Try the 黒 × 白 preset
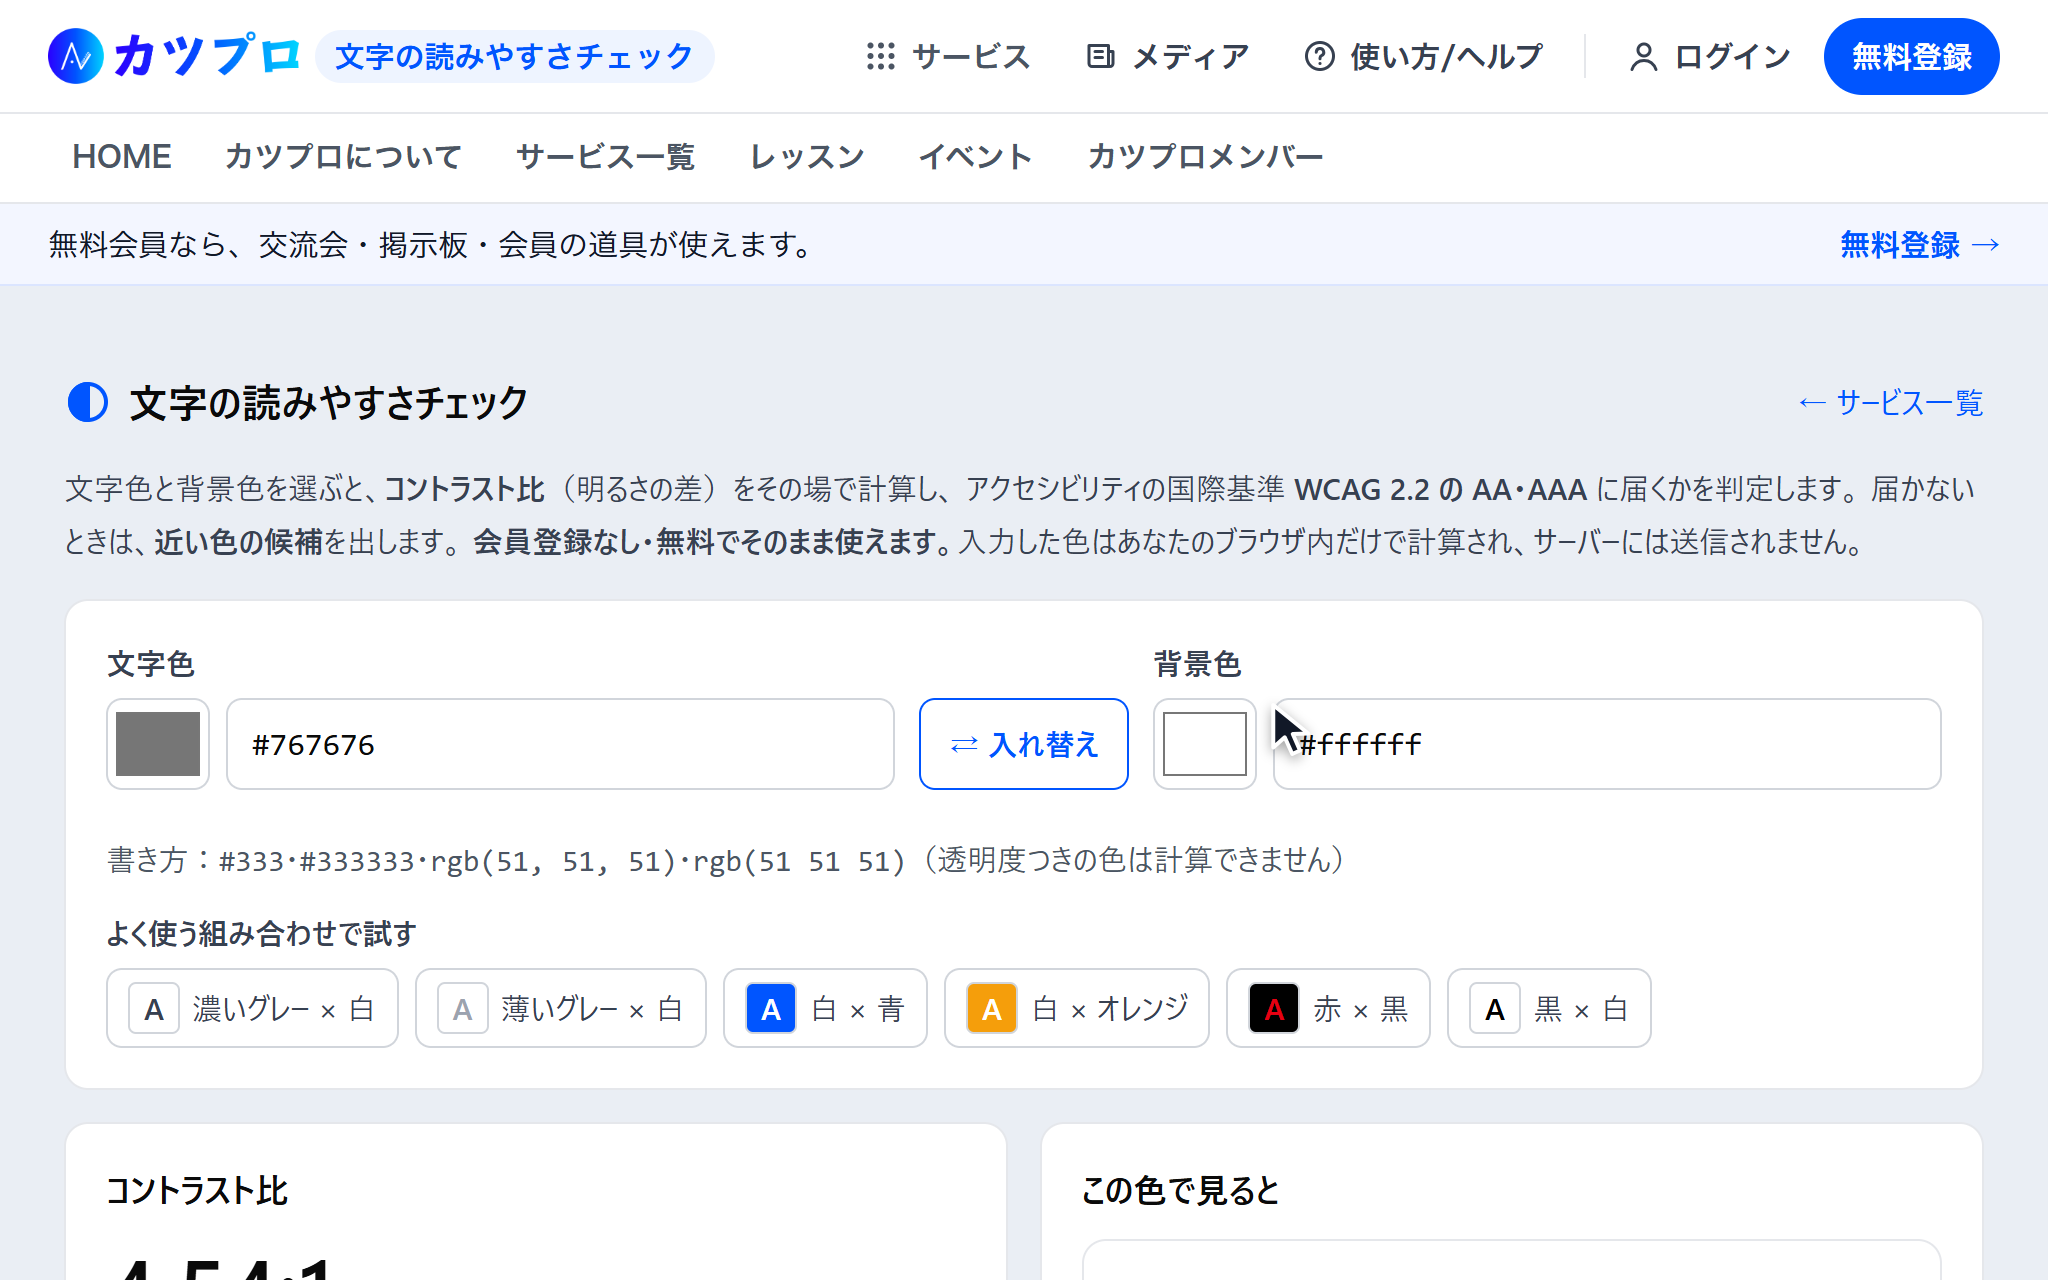 coord(1549,1008)
